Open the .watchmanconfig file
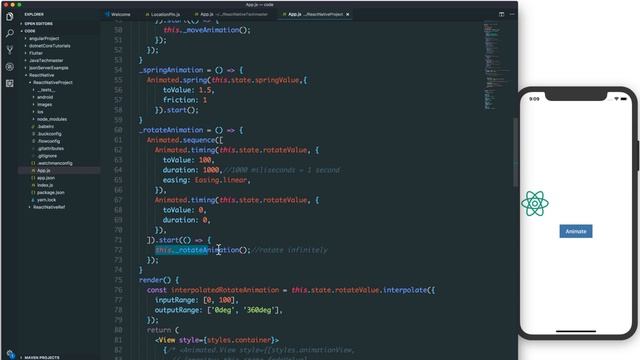Image resolution: width=640 pixels, height=360 pixels. 54,163
